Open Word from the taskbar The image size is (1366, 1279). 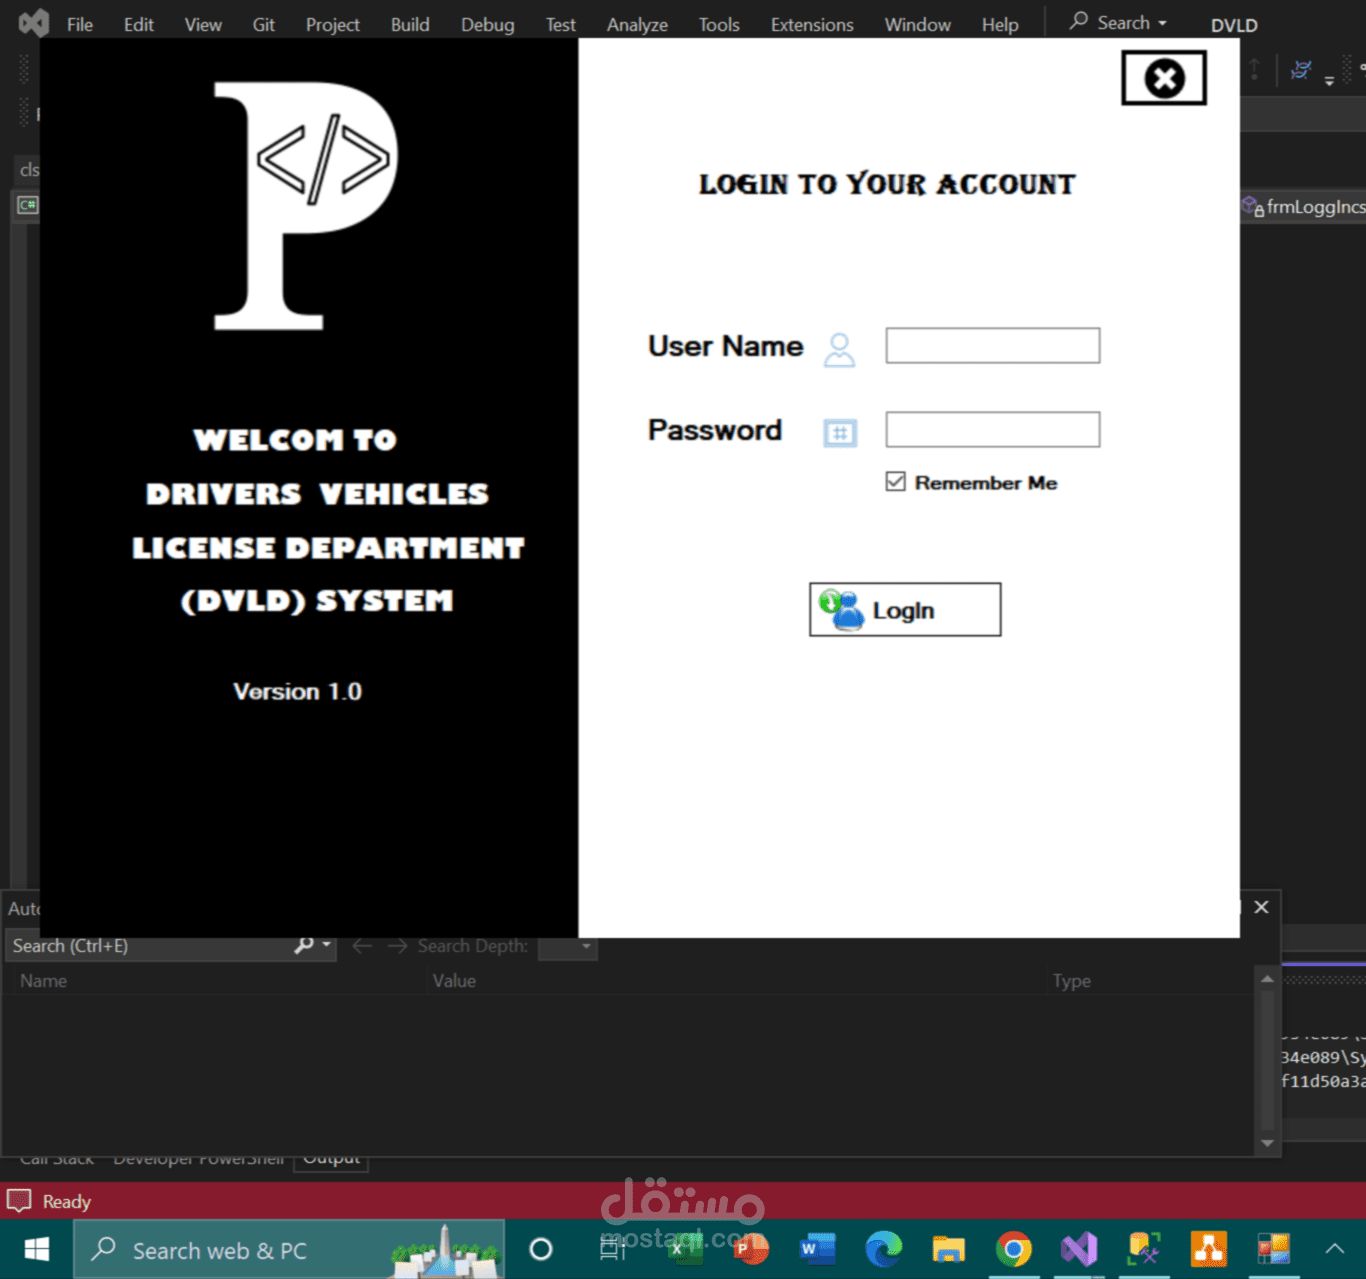point(817,1249)
